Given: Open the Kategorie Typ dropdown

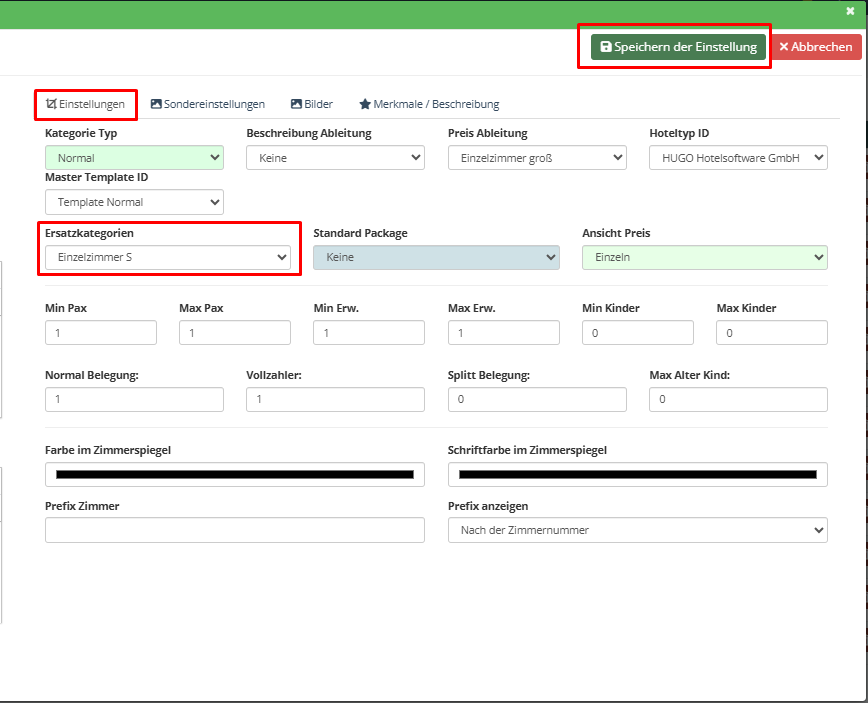Looking at the screenshot, I should (x=135, y=158).
